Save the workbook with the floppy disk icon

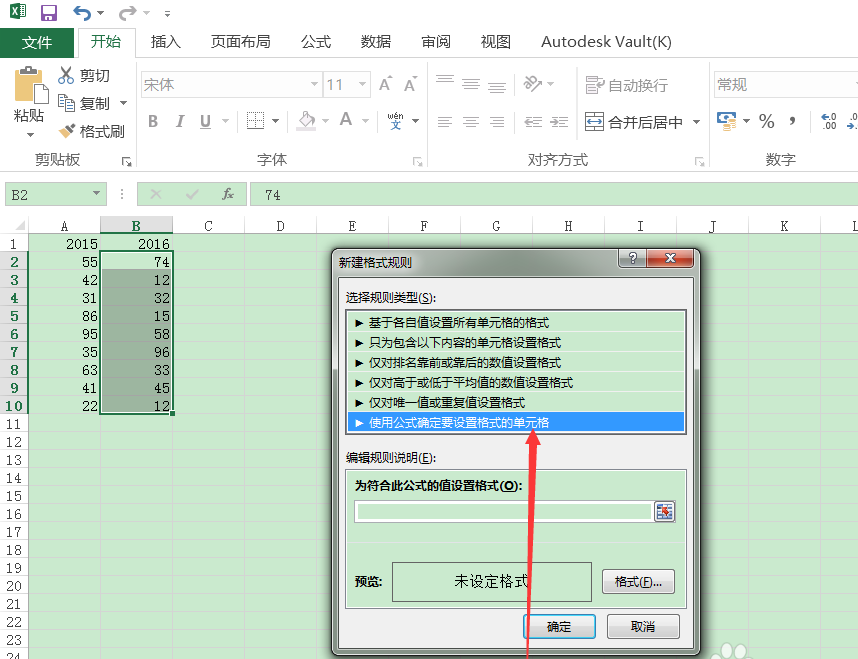49,12
